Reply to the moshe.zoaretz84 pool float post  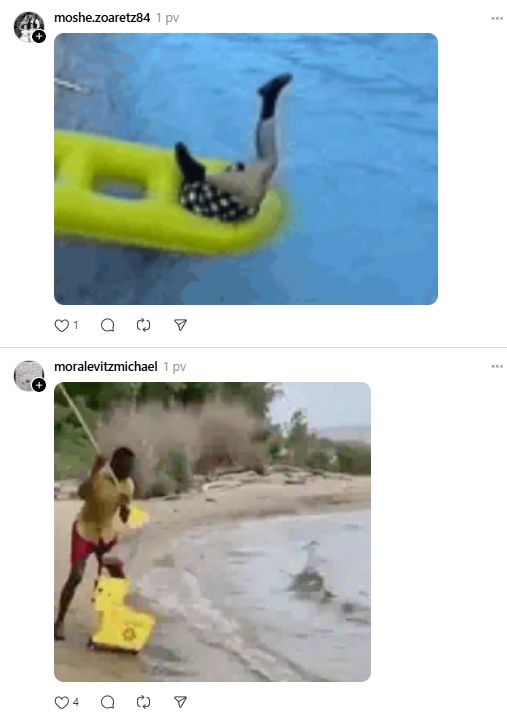[x=107, y=325]
